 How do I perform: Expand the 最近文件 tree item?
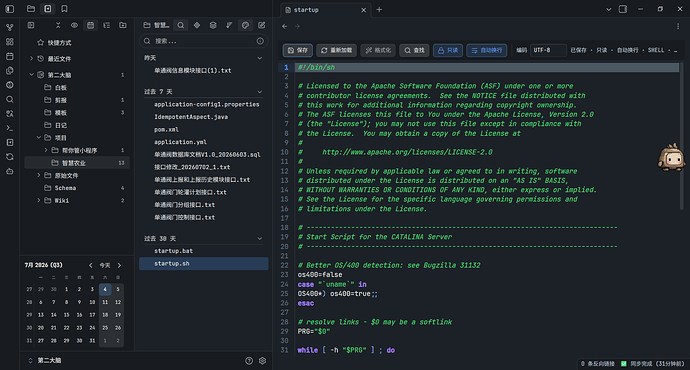tap(31, 59)
